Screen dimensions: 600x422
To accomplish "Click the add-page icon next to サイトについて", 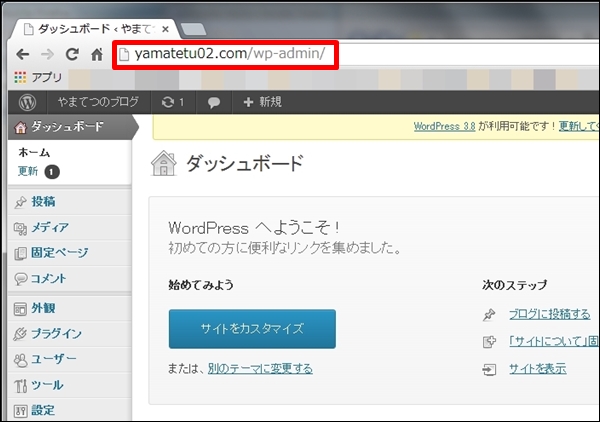I will click(x=489, y=342).
